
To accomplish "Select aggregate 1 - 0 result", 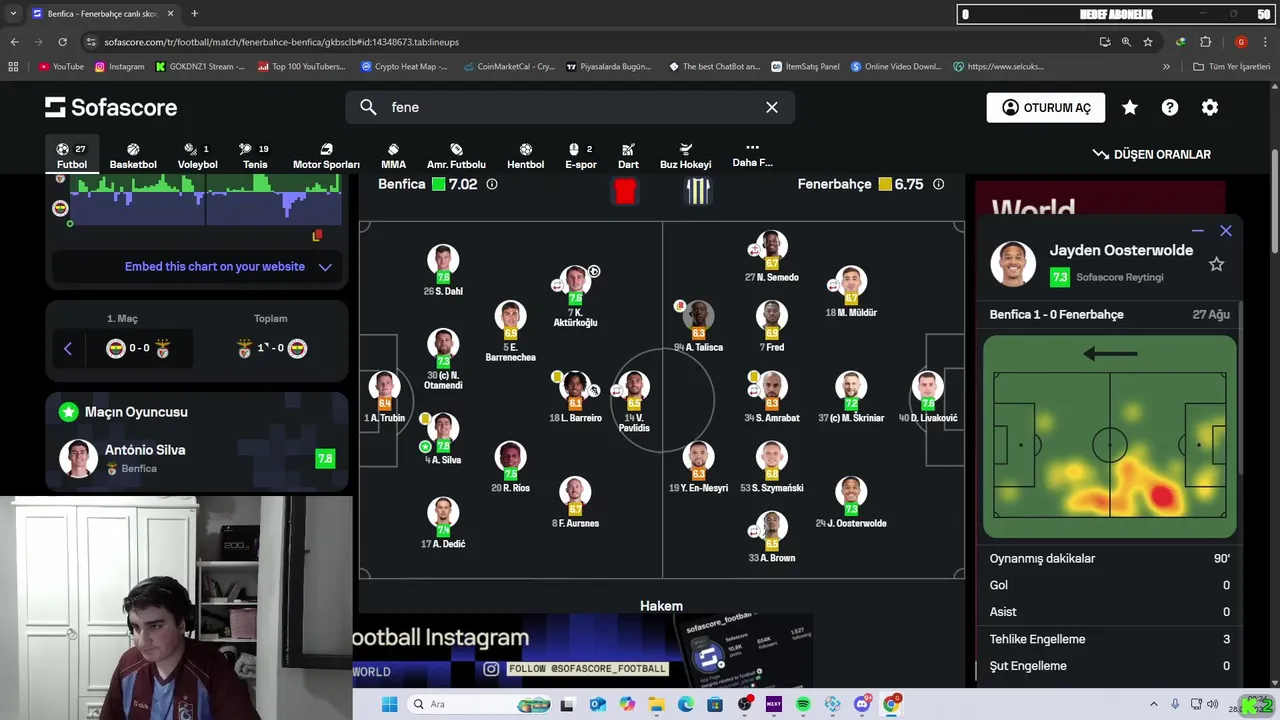I will click(x=271, y=348).
